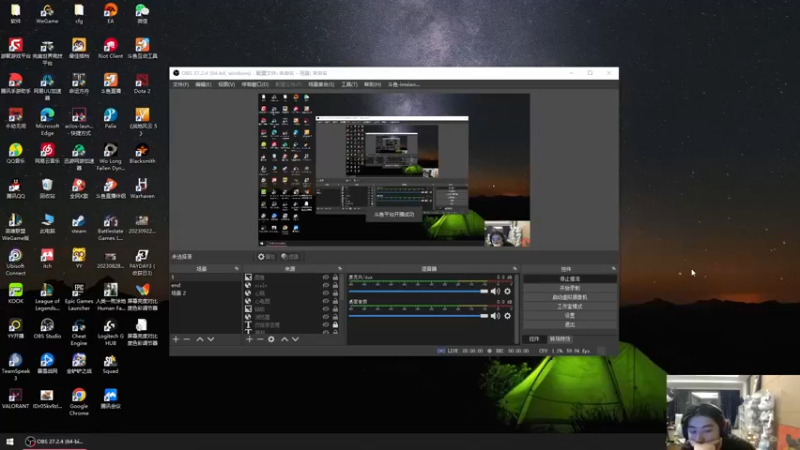Viewport: 800px width, 450px height.
Task: Click 开始录制 start recording button
Action: click(570, 288)
